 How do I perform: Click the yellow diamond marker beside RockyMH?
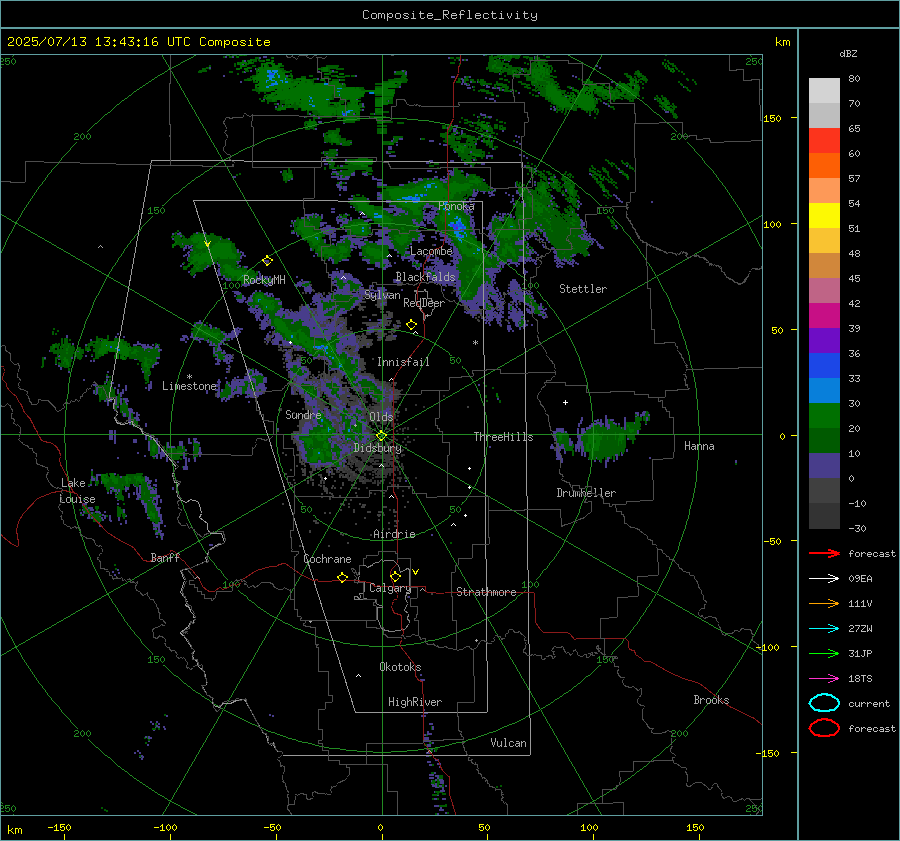click(x=267, y=261)
